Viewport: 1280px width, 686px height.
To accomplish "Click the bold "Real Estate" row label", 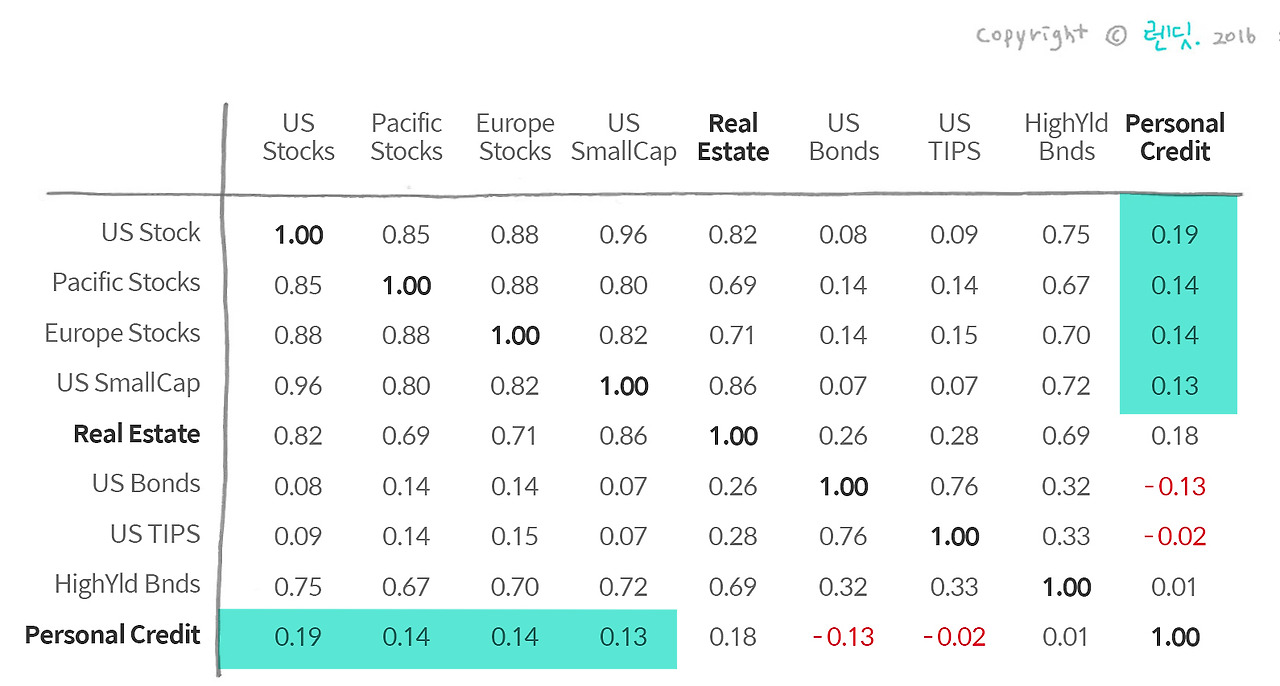I will pos(137,434).
